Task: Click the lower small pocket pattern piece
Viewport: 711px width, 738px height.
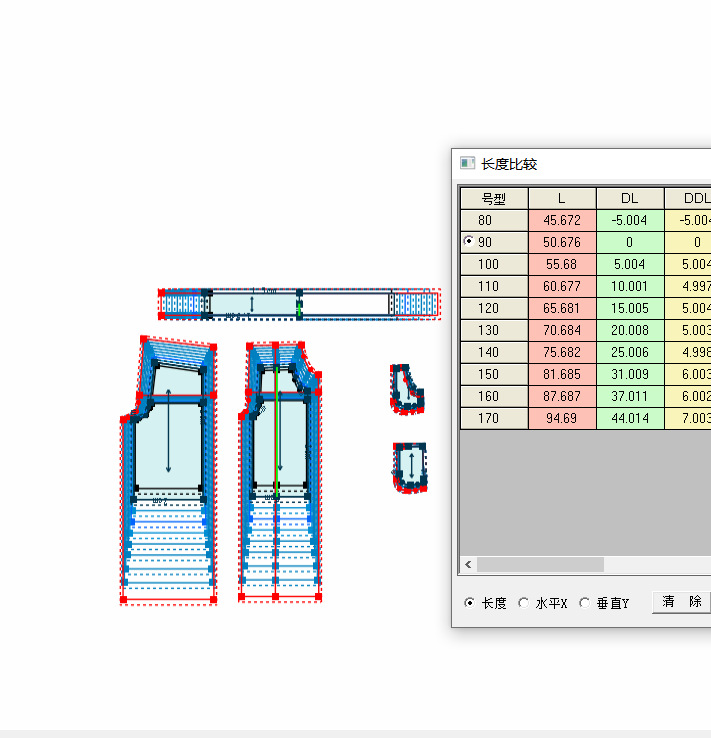Action: tap(410, 467)
